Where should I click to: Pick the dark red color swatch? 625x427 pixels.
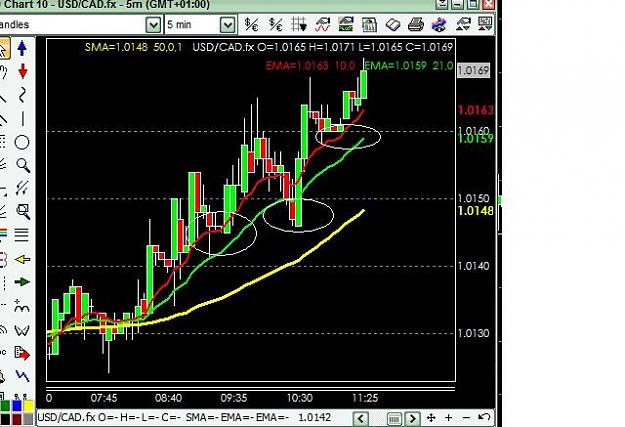coord(16,419)
